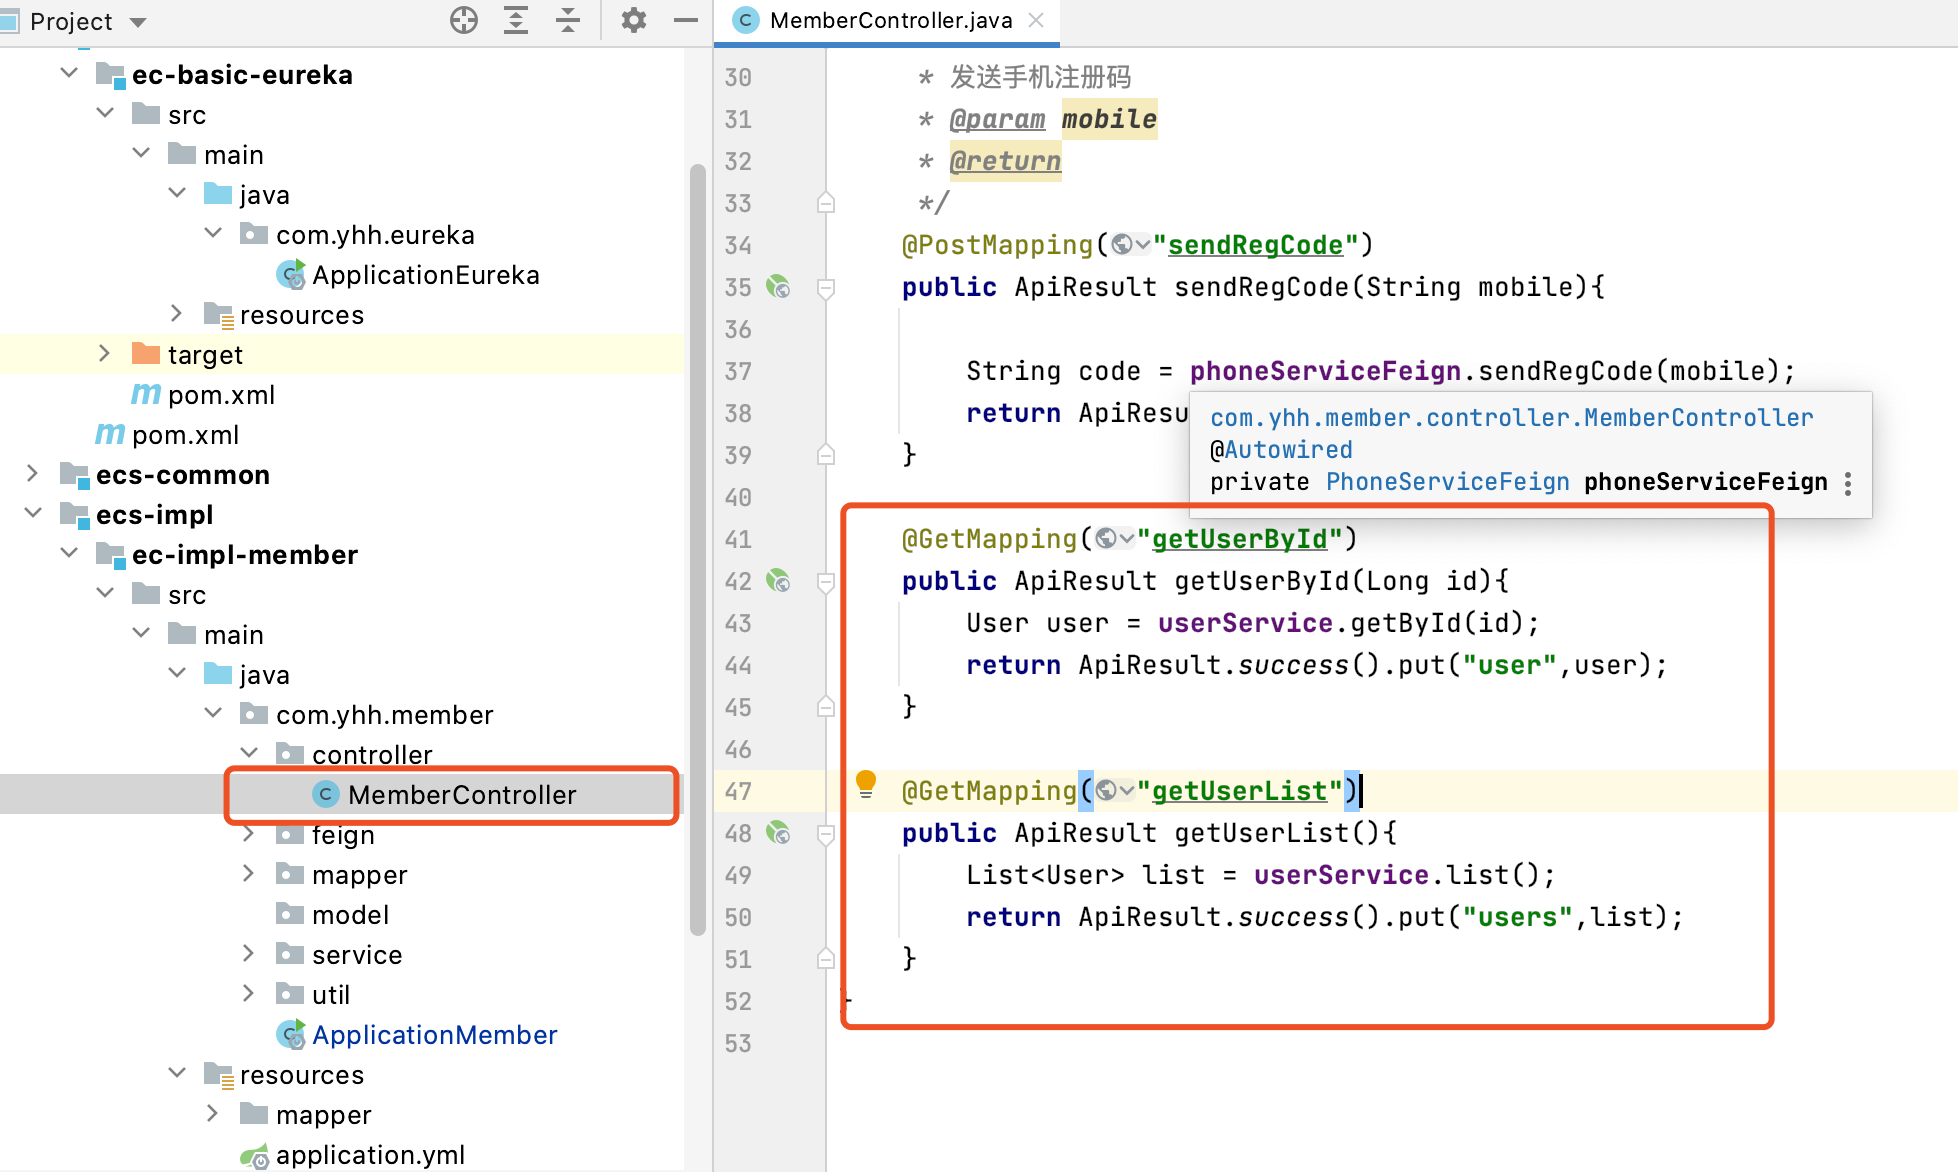Viewport: 1958px width, 1172px height.
Task: Open ApplicationMember in the project tree
Action: [434, 1035]
